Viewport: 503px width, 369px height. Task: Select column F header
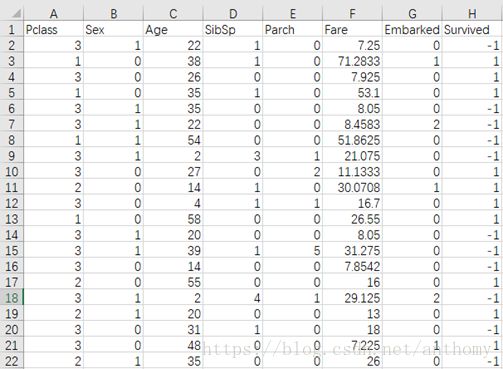click(352, 14)
